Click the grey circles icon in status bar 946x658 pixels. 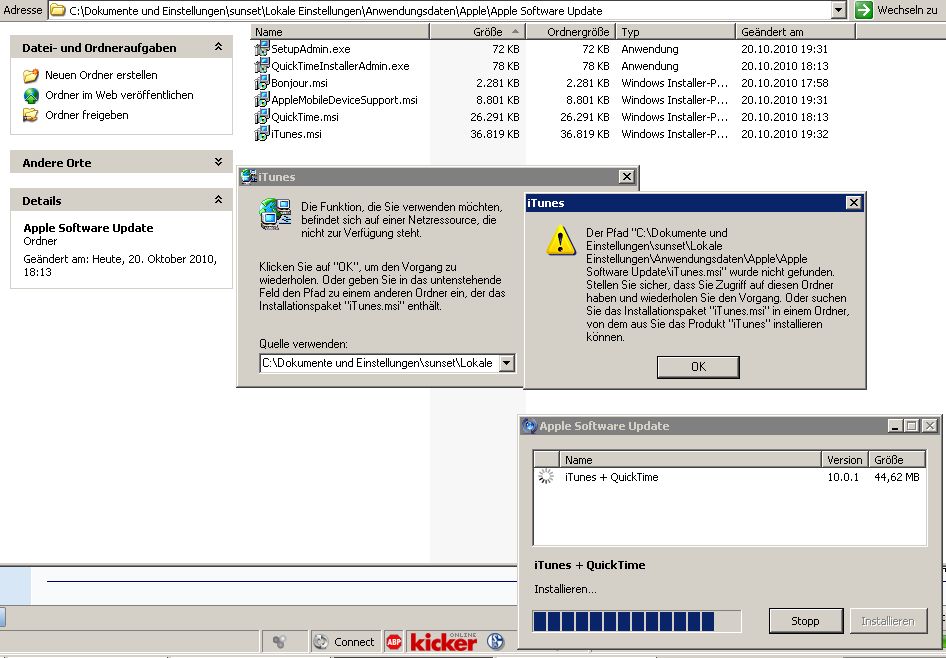tap(279, 642)
